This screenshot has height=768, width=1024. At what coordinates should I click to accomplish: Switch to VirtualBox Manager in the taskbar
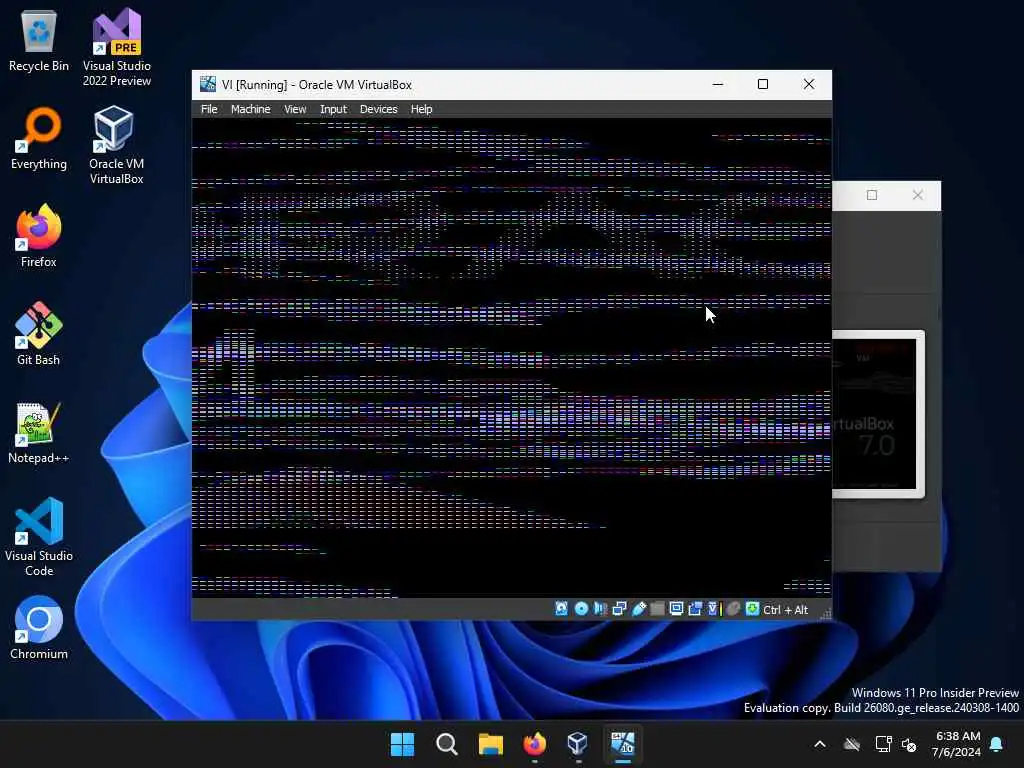(578, 744)
